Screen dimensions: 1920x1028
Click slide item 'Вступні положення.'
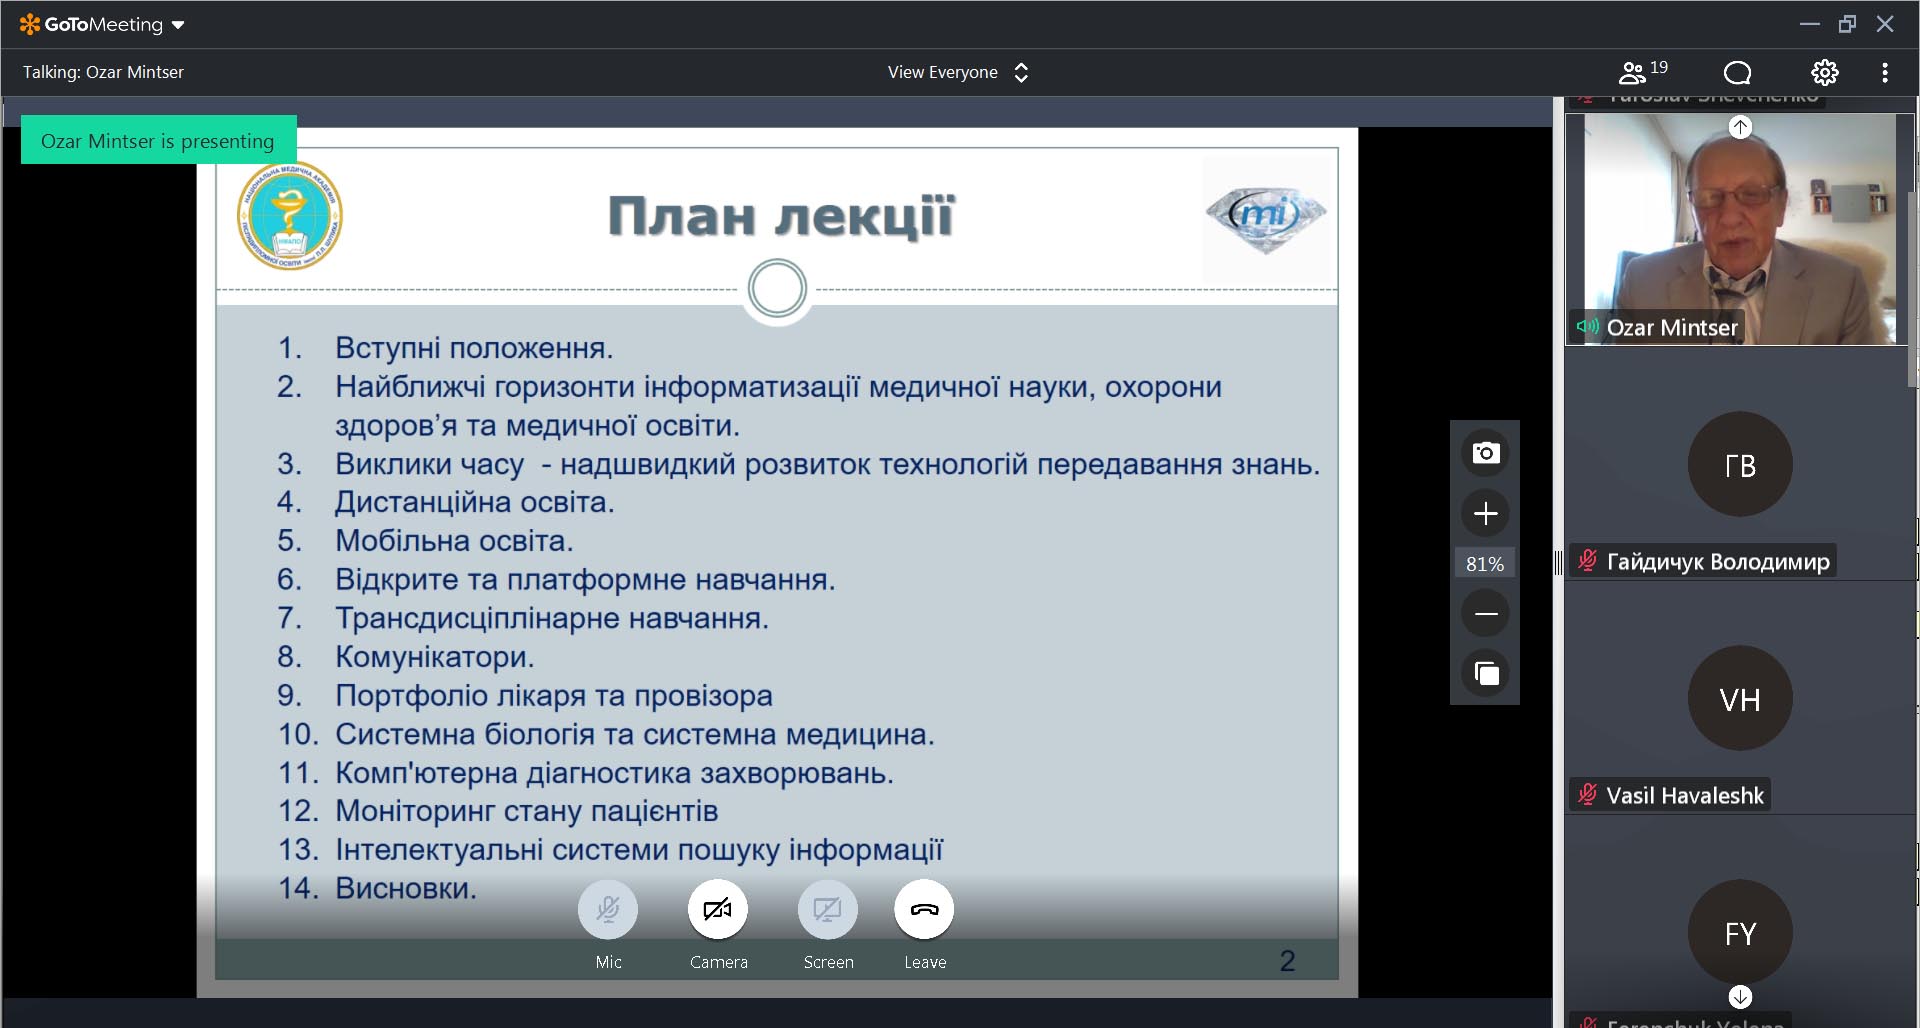point(474,348)
